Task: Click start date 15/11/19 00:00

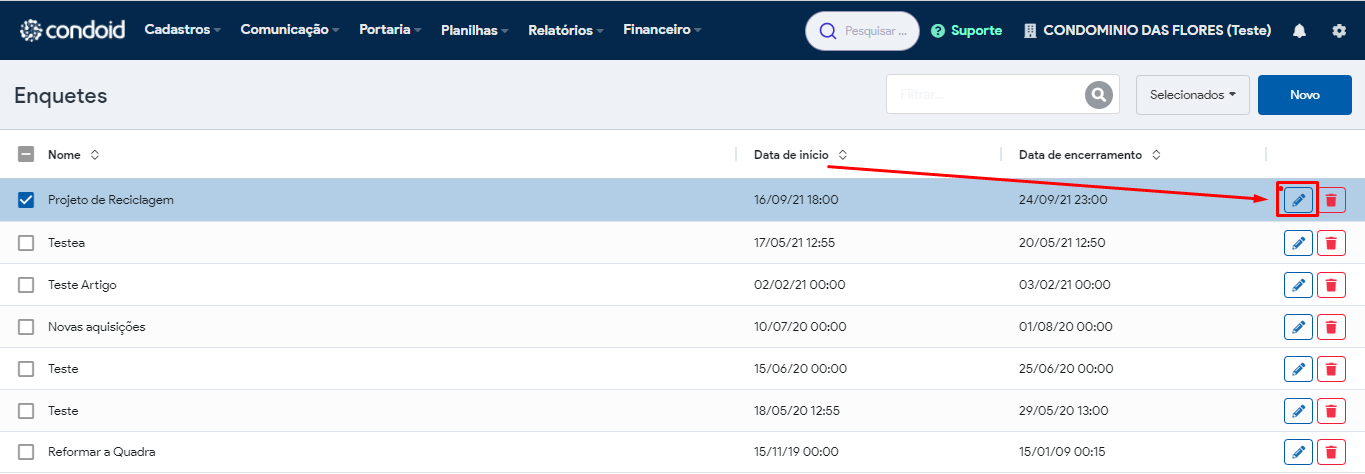Action: tap(796, 452)
